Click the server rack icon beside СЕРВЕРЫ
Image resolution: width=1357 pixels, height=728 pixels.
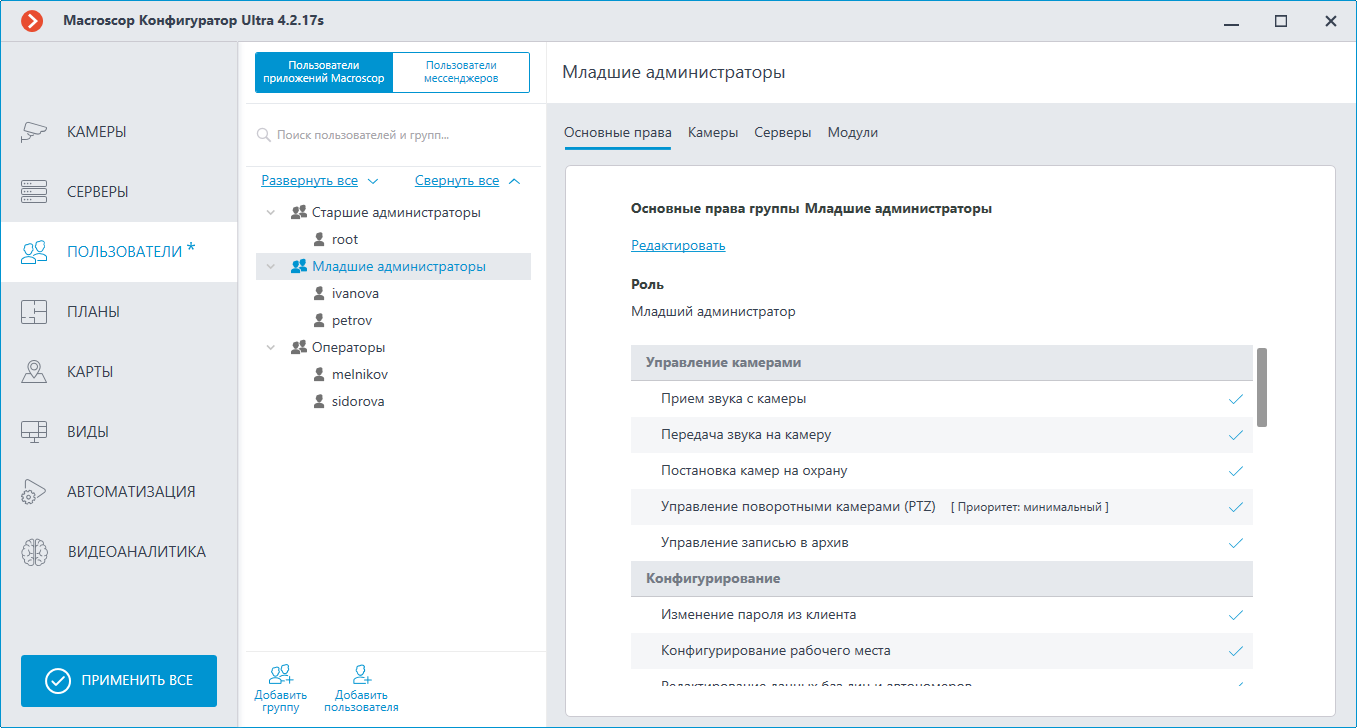34,191
